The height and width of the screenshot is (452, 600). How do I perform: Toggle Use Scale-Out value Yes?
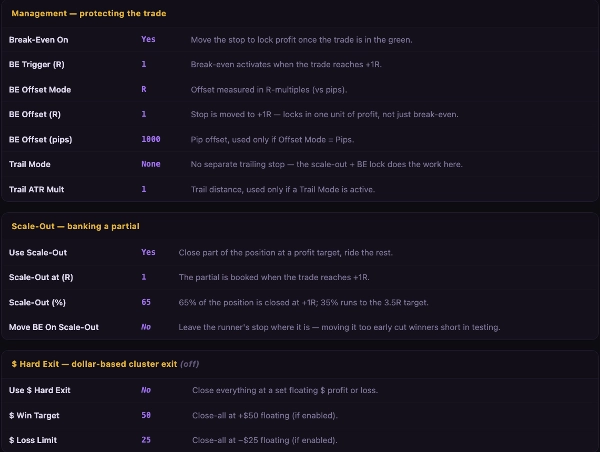pos(148,252)
